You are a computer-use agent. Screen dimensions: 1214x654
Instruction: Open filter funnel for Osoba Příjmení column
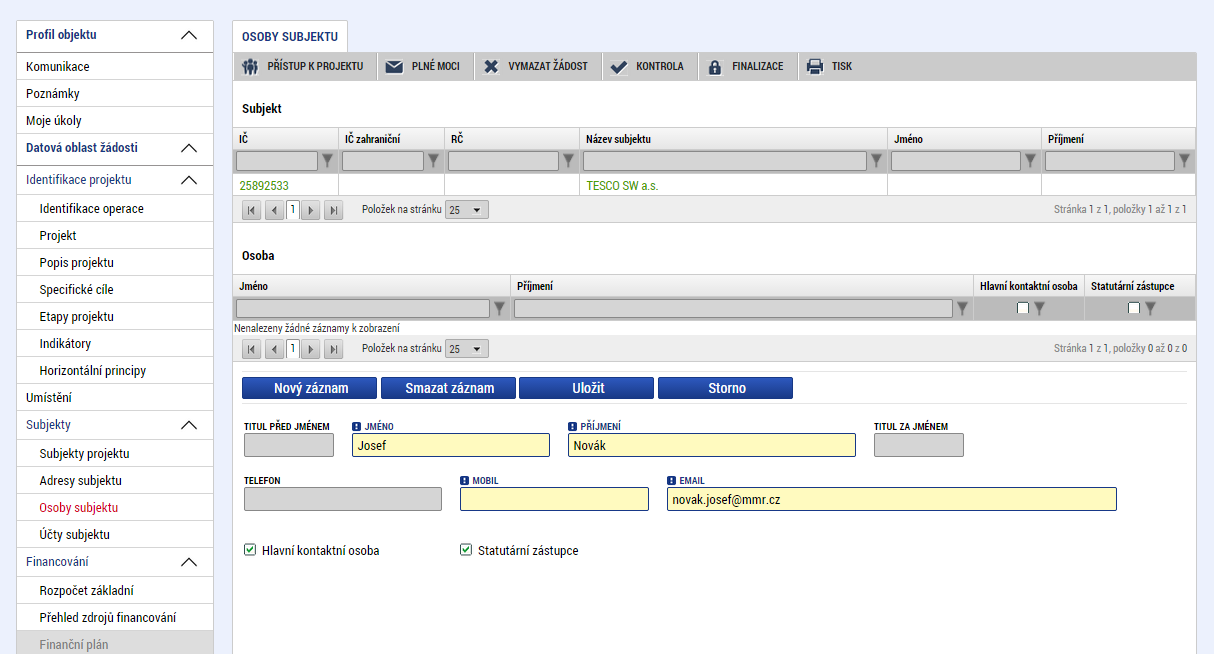click(x=963, y=309)
